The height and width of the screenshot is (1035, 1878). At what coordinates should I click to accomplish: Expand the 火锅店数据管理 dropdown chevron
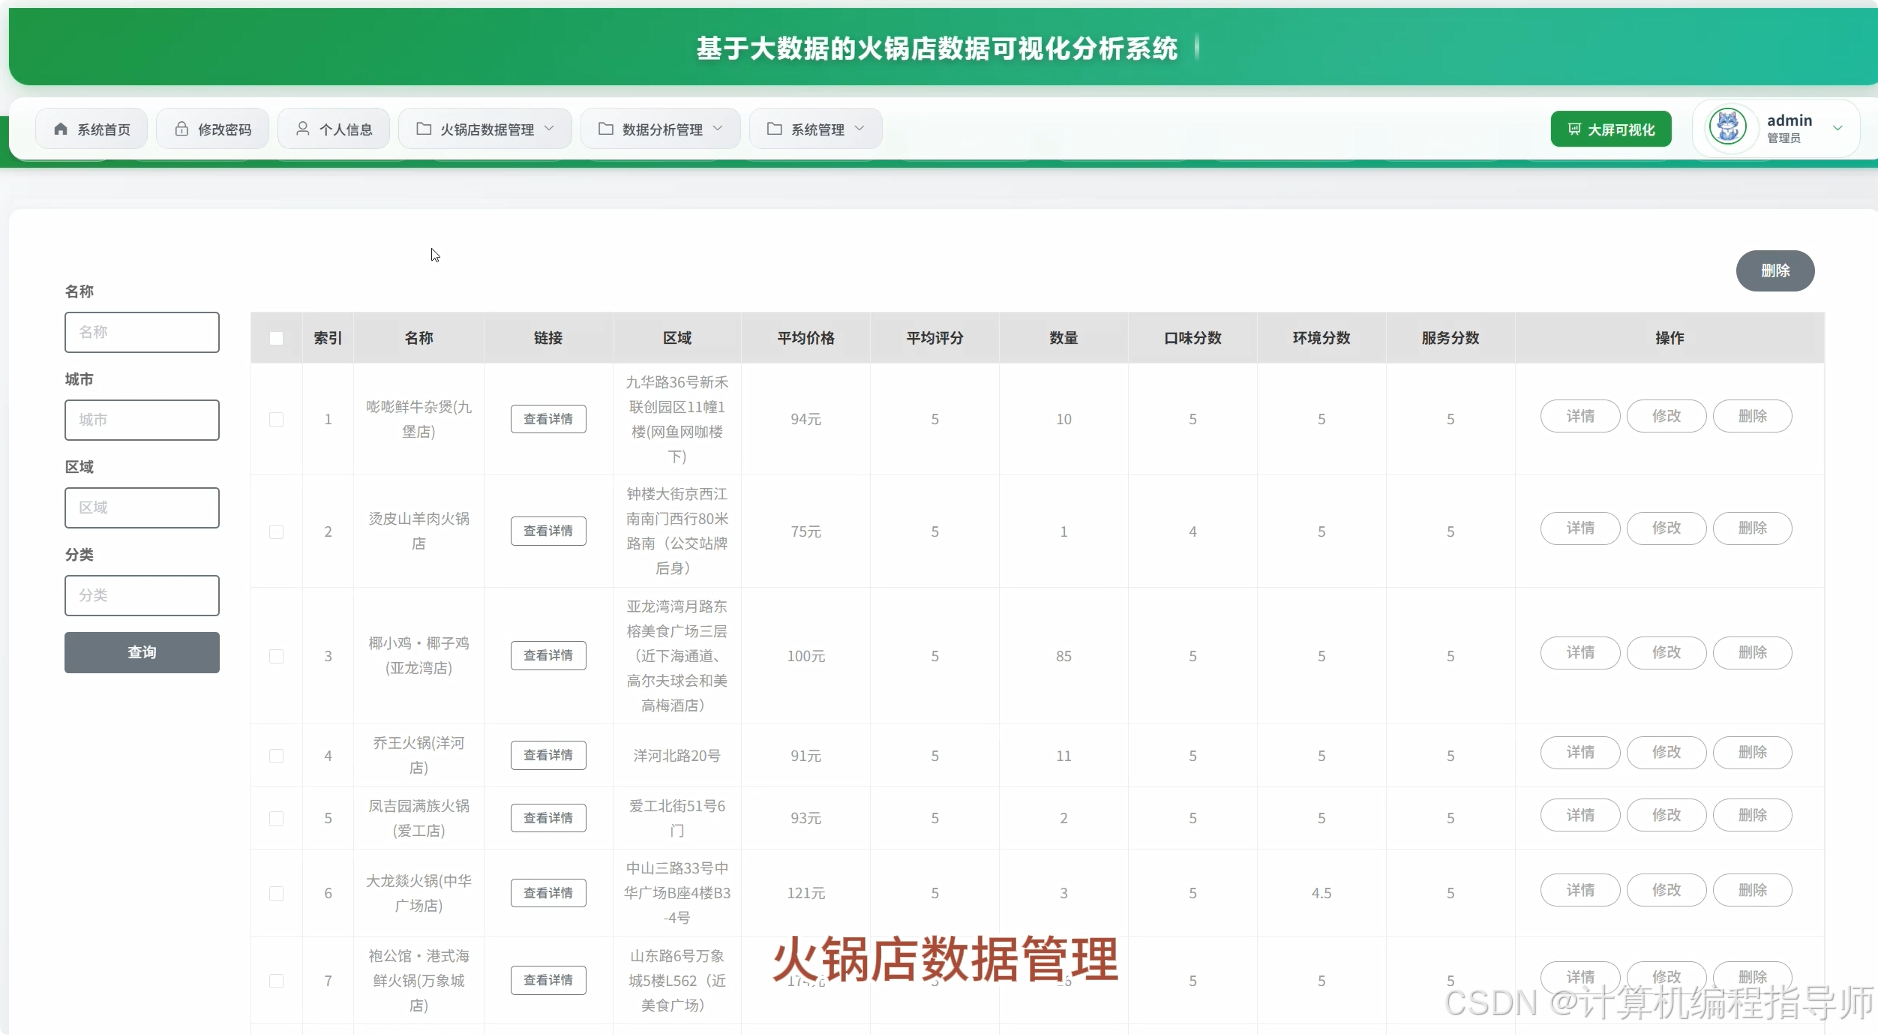point(549,129)
